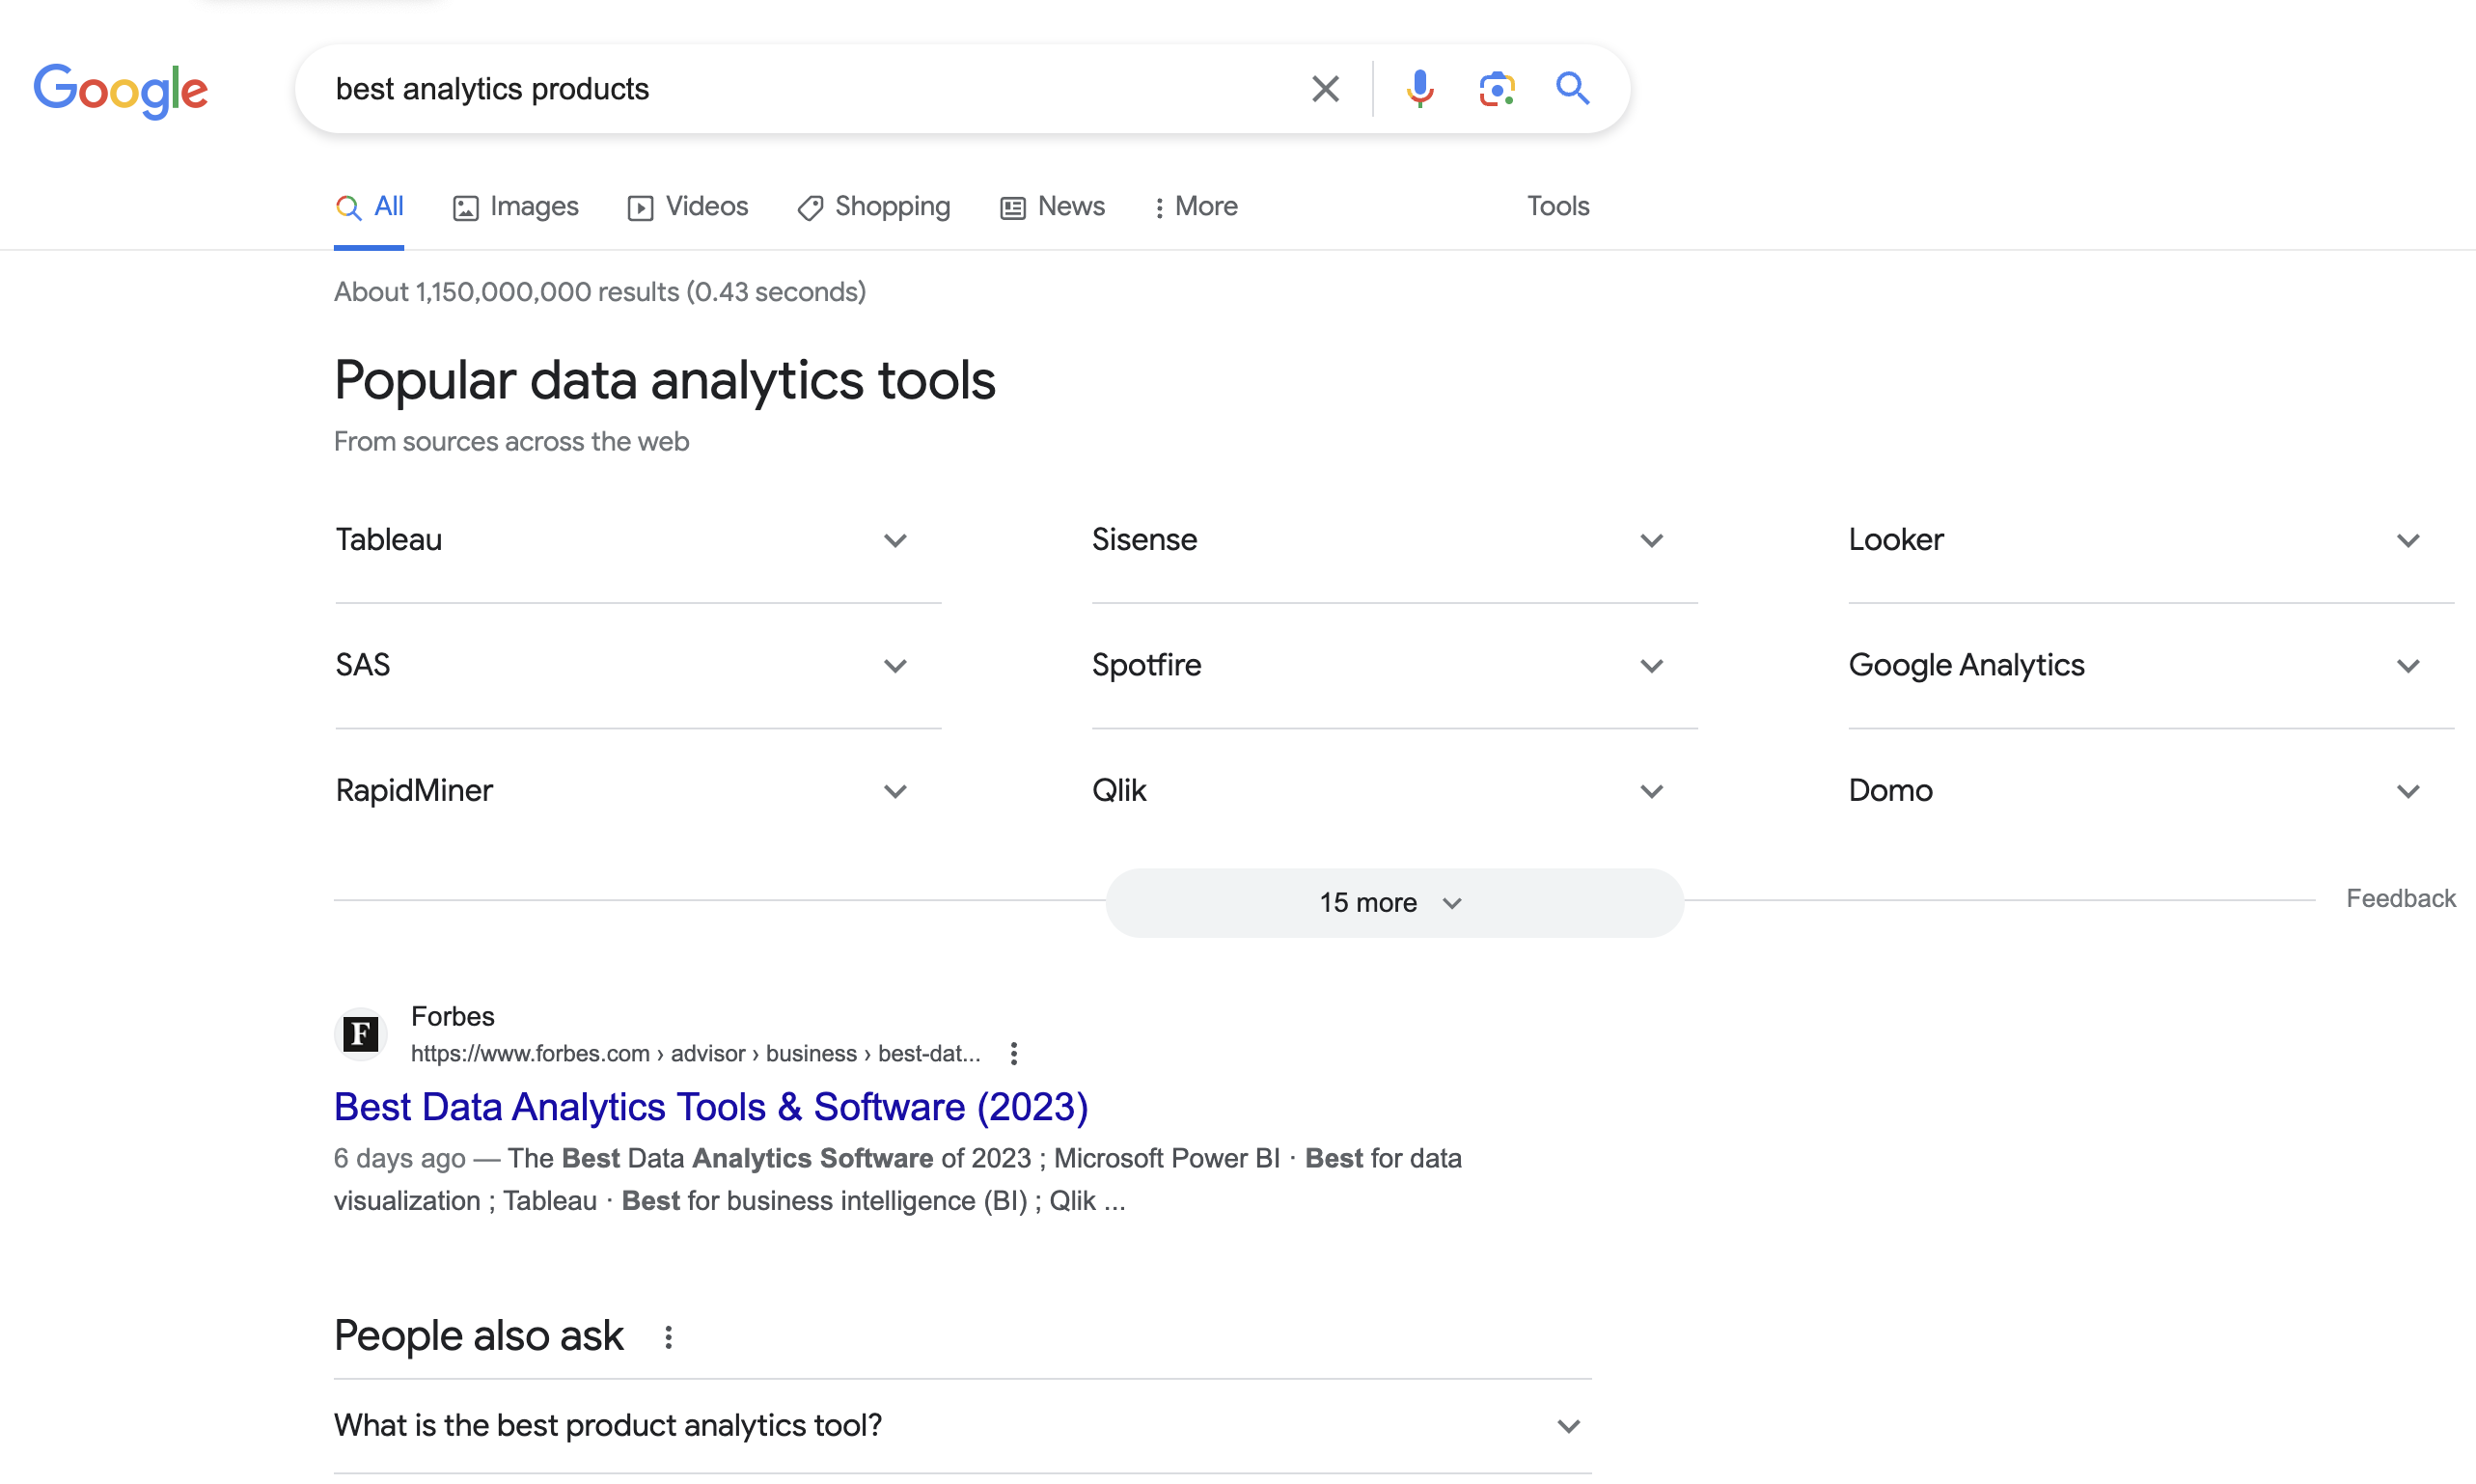Start voice search with microphone icon

pyautogui.click(x=1419, y=89)
